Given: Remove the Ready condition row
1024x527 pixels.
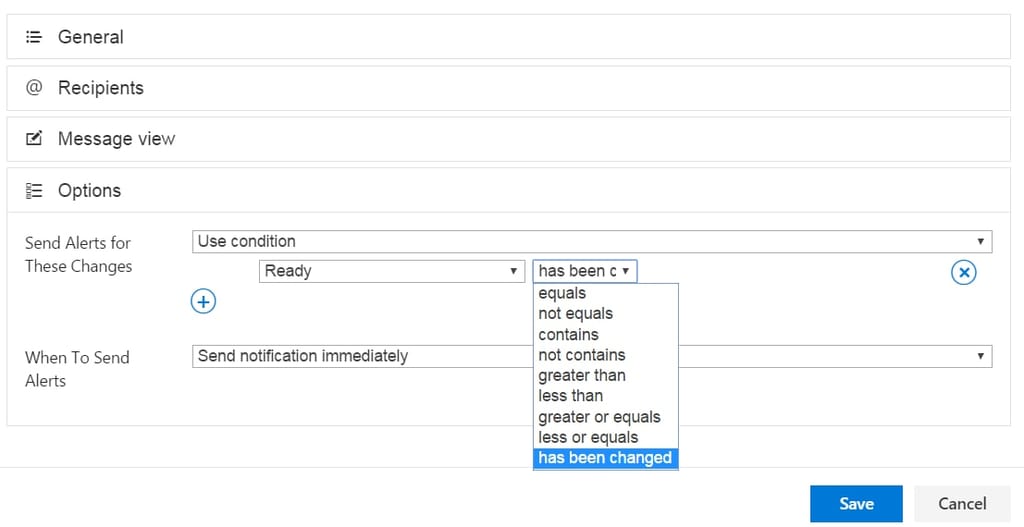Looking at the screenshot, I should click(964, 272).
